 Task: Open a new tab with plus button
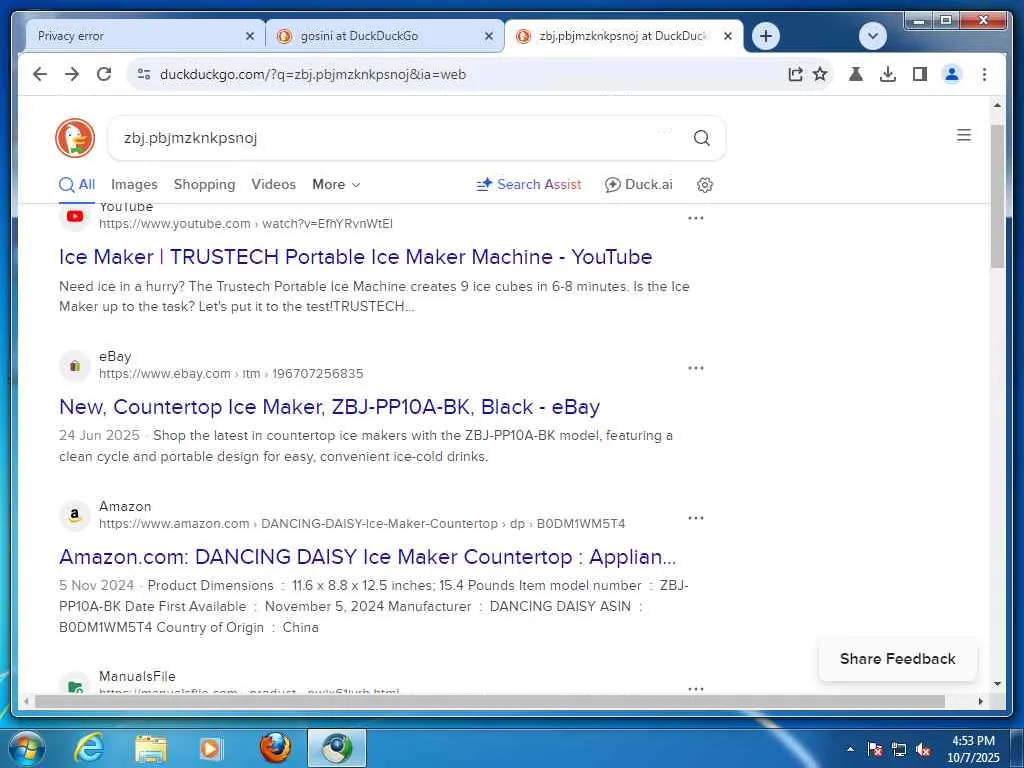(x=766, y=36)
